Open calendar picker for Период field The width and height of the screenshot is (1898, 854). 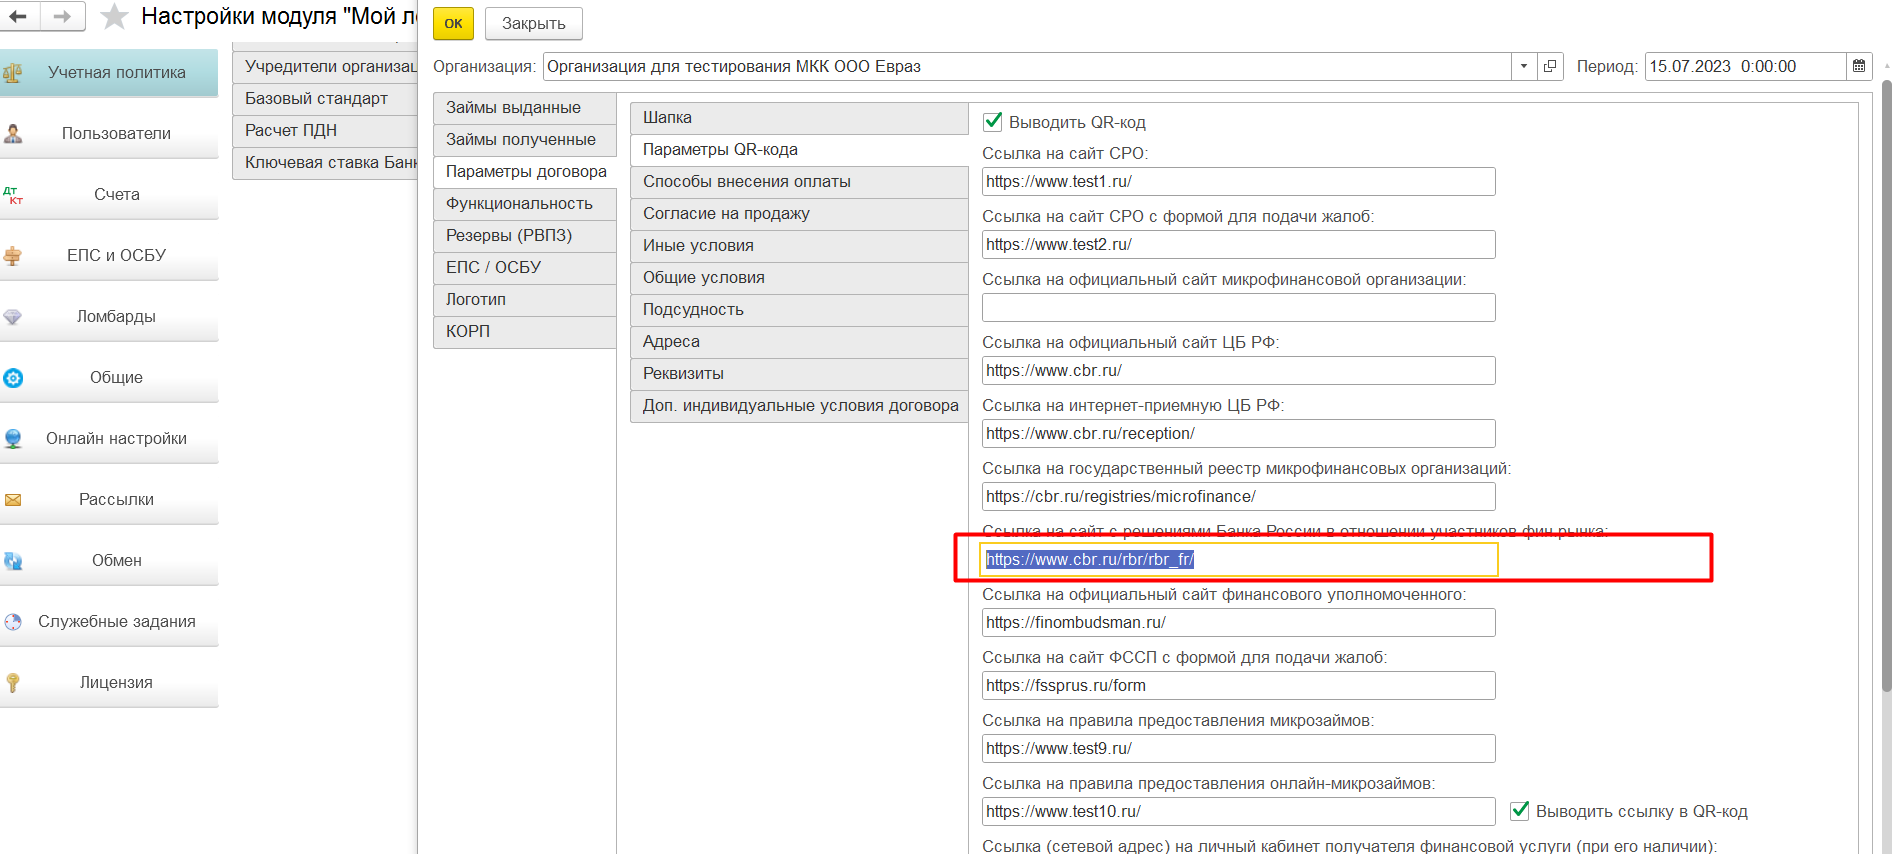click(x=1859, y=66)
